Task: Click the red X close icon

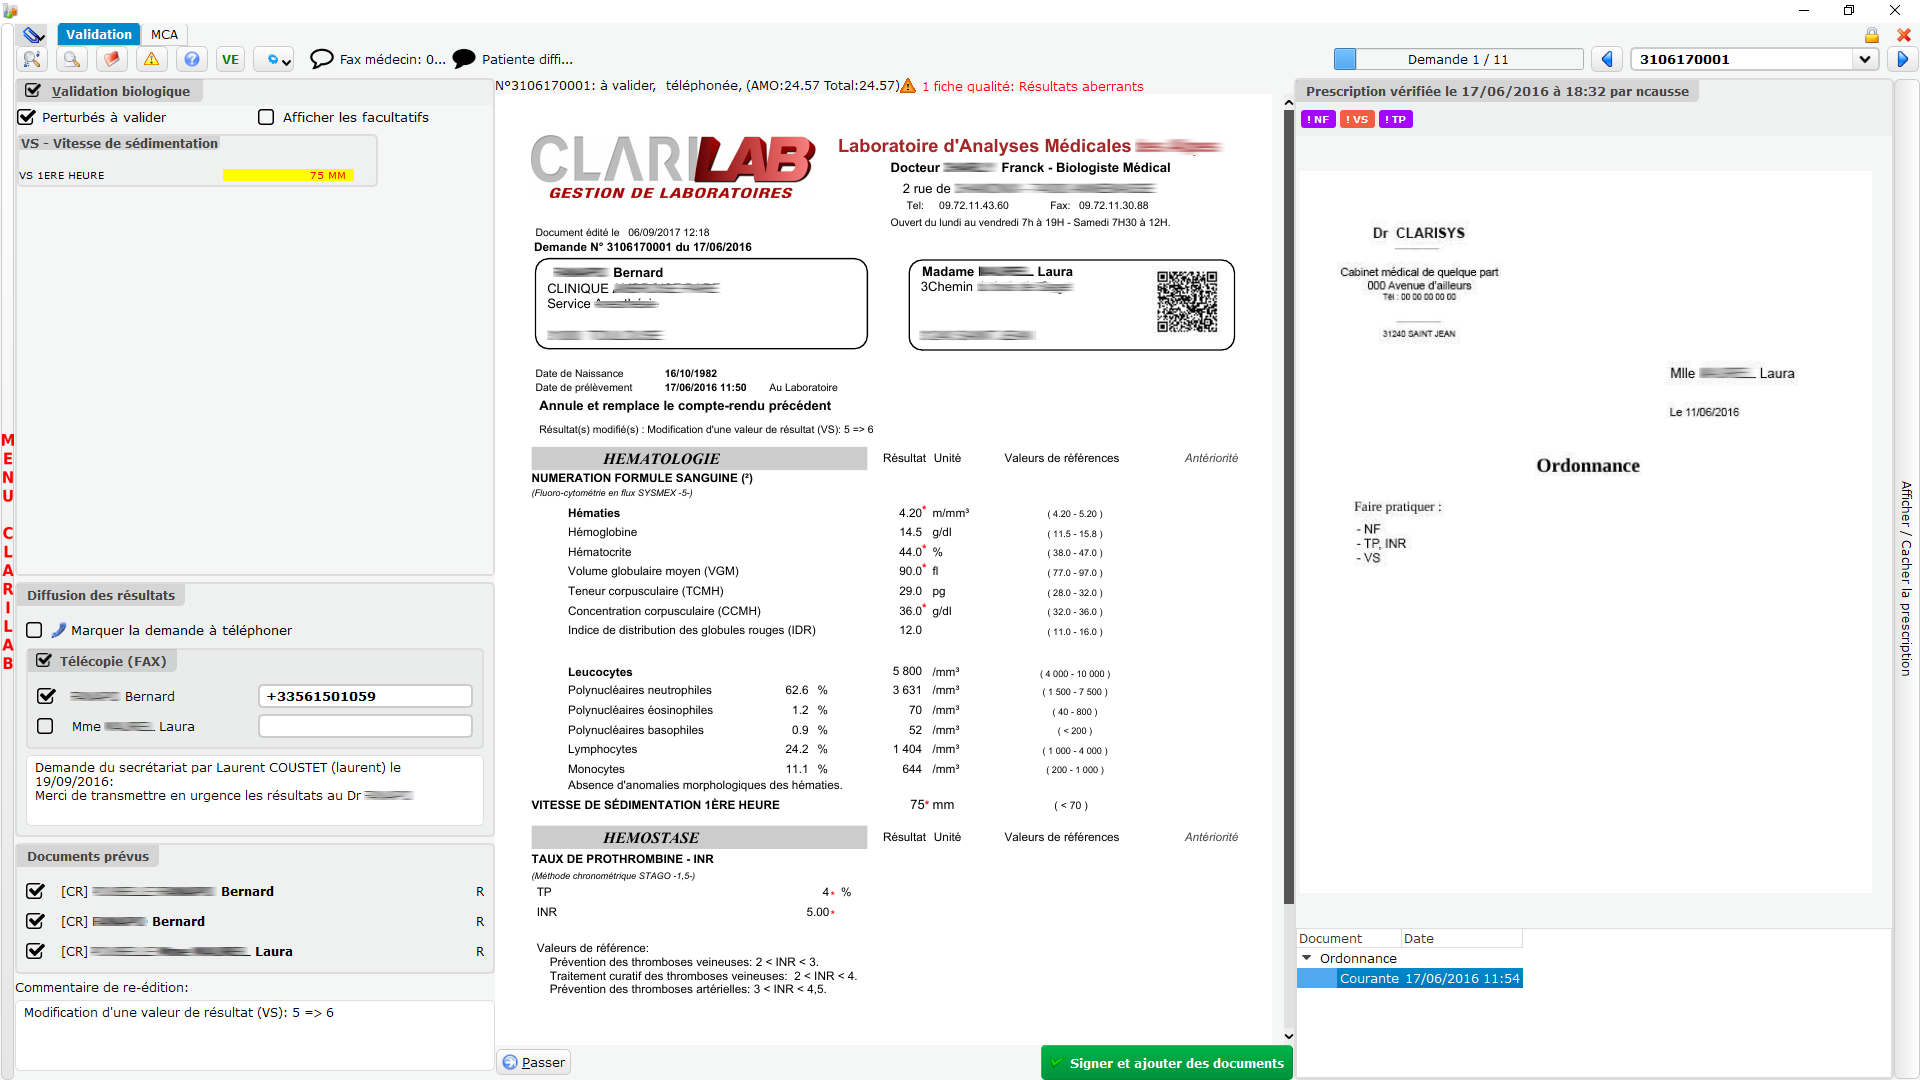Action: coord(1904,35)
